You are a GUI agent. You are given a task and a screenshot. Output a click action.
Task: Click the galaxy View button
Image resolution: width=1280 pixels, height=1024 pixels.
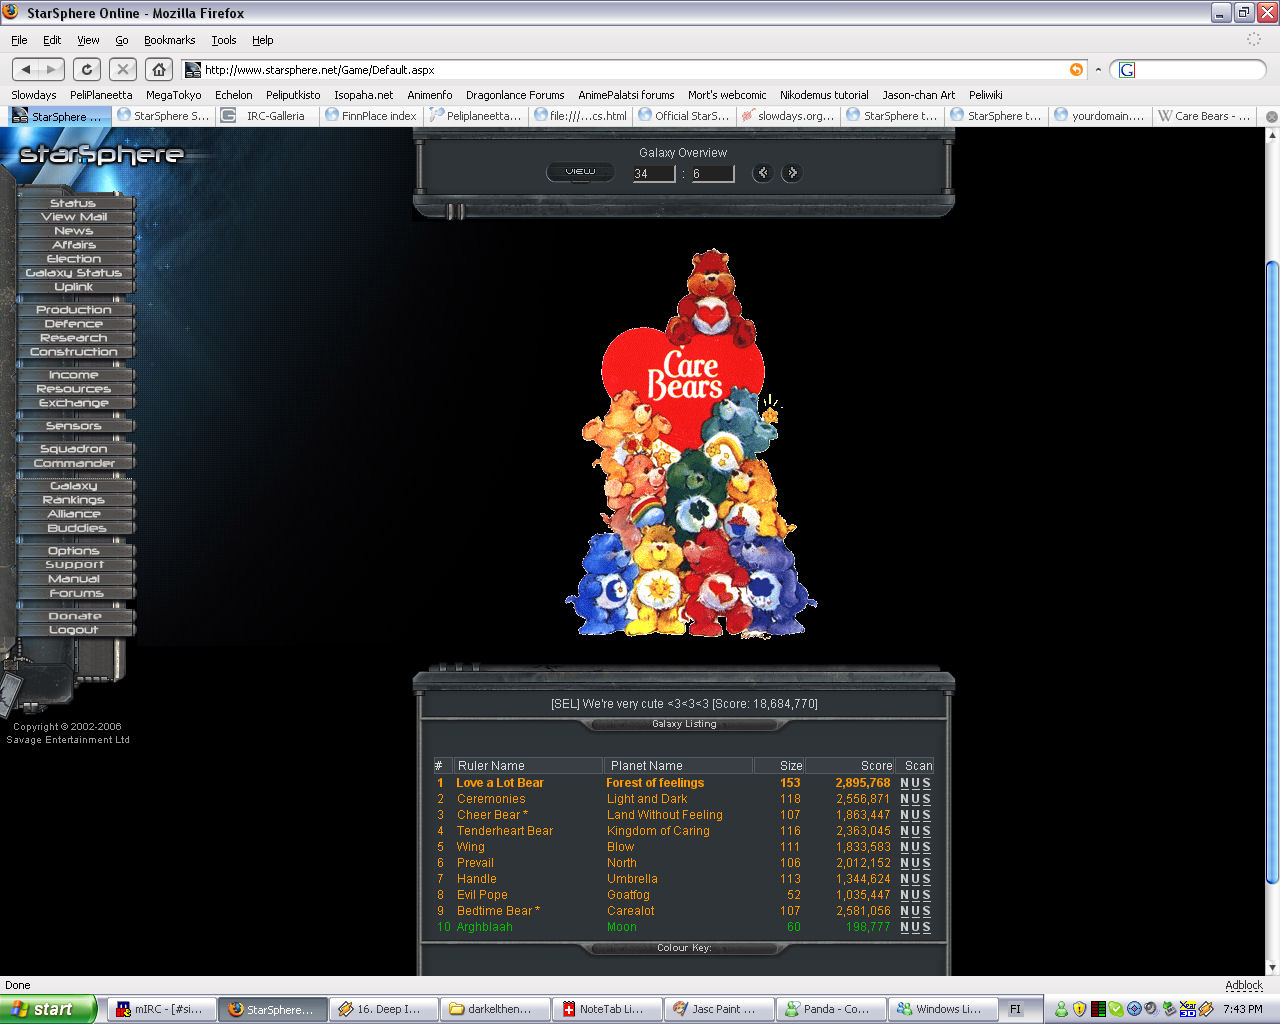580,172
